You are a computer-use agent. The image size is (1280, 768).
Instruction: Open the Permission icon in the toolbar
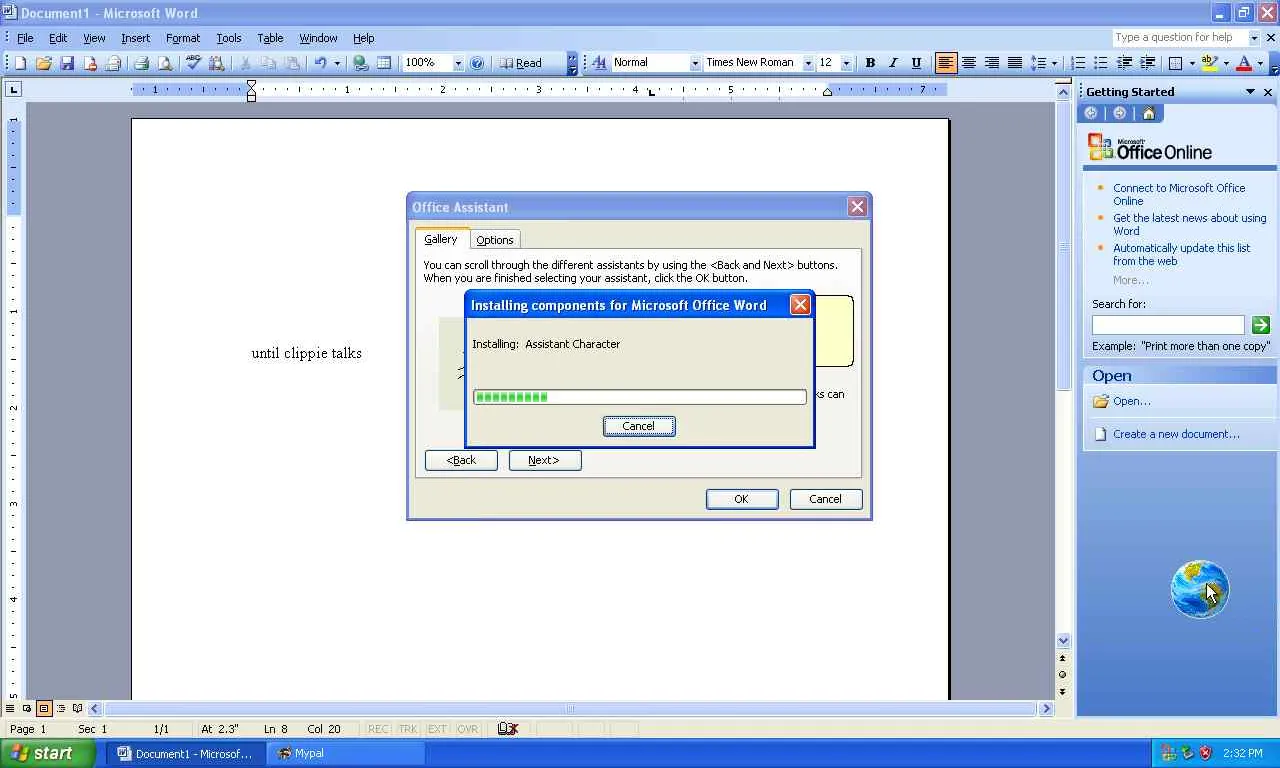[90, 63]
